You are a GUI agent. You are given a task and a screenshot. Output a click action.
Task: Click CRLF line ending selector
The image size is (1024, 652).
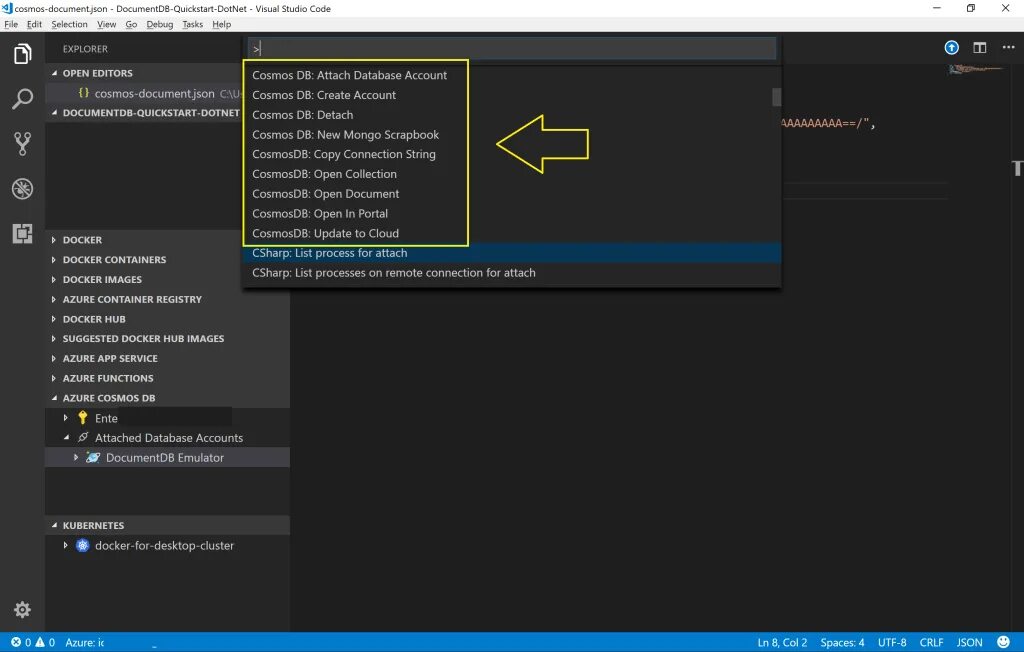pos(931,642)
